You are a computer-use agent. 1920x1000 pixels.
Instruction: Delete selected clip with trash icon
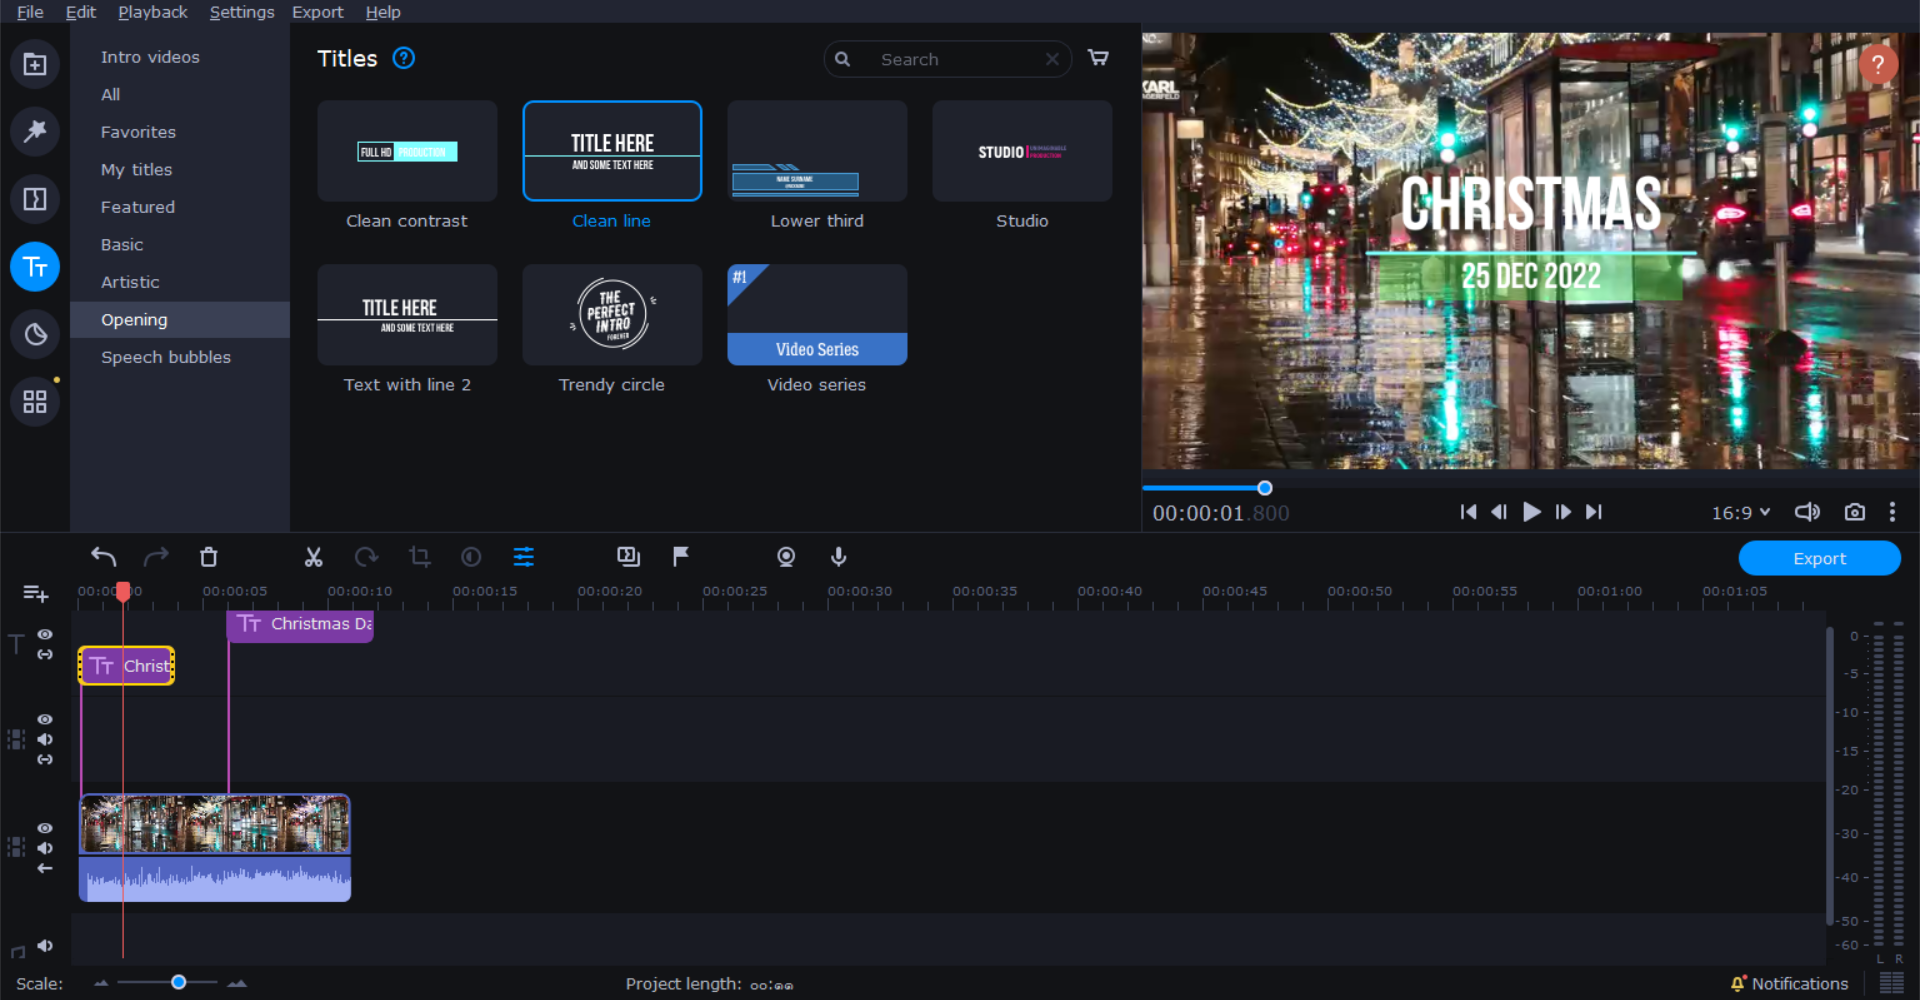[x=208, y=557]
